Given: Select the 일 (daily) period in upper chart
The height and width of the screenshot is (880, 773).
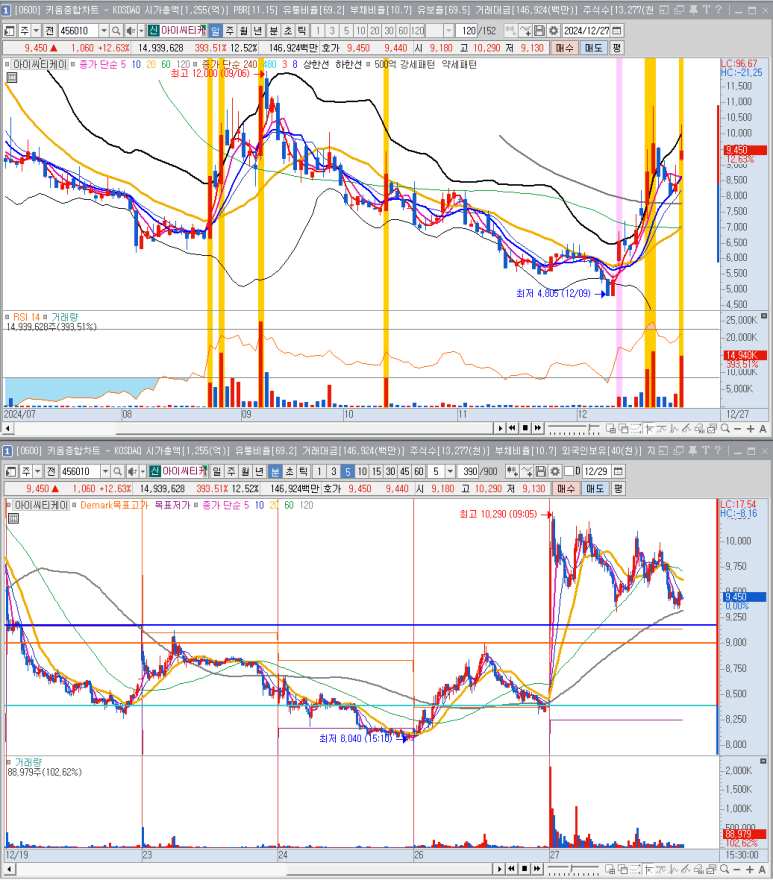Looking at the screenshot, I should click(x=215, y=31).
